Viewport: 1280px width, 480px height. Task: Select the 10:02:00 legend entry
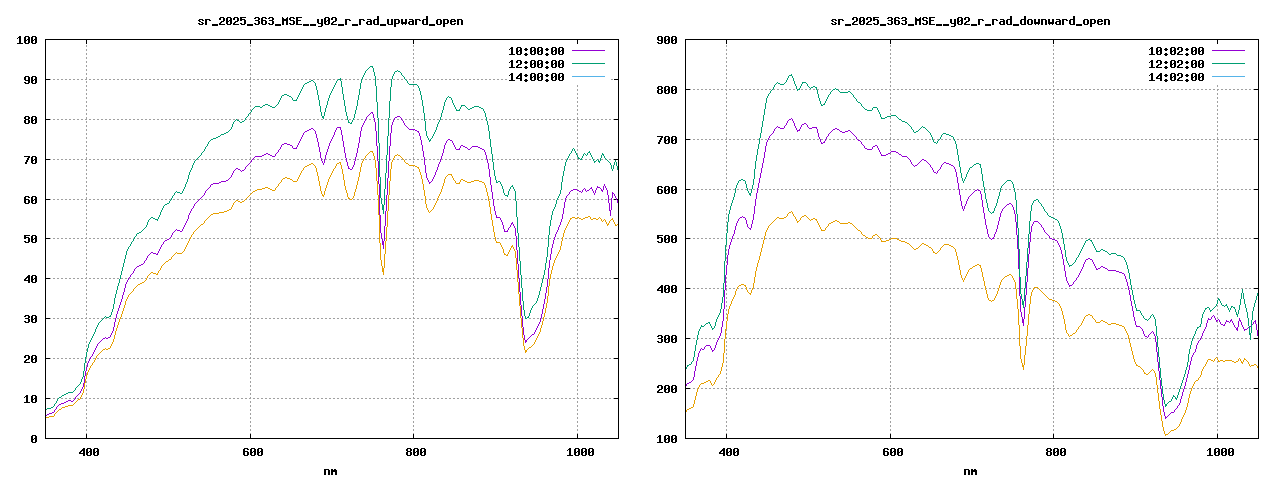point(1176,51)
